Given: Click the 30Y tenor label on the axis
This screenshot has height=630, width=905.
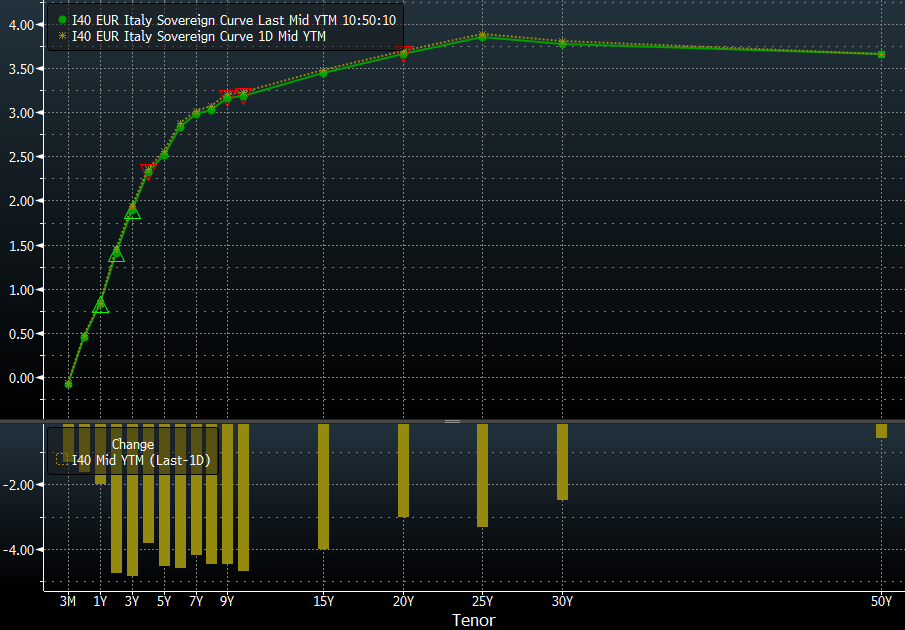Looking at the screenshot, I should 562,601.
